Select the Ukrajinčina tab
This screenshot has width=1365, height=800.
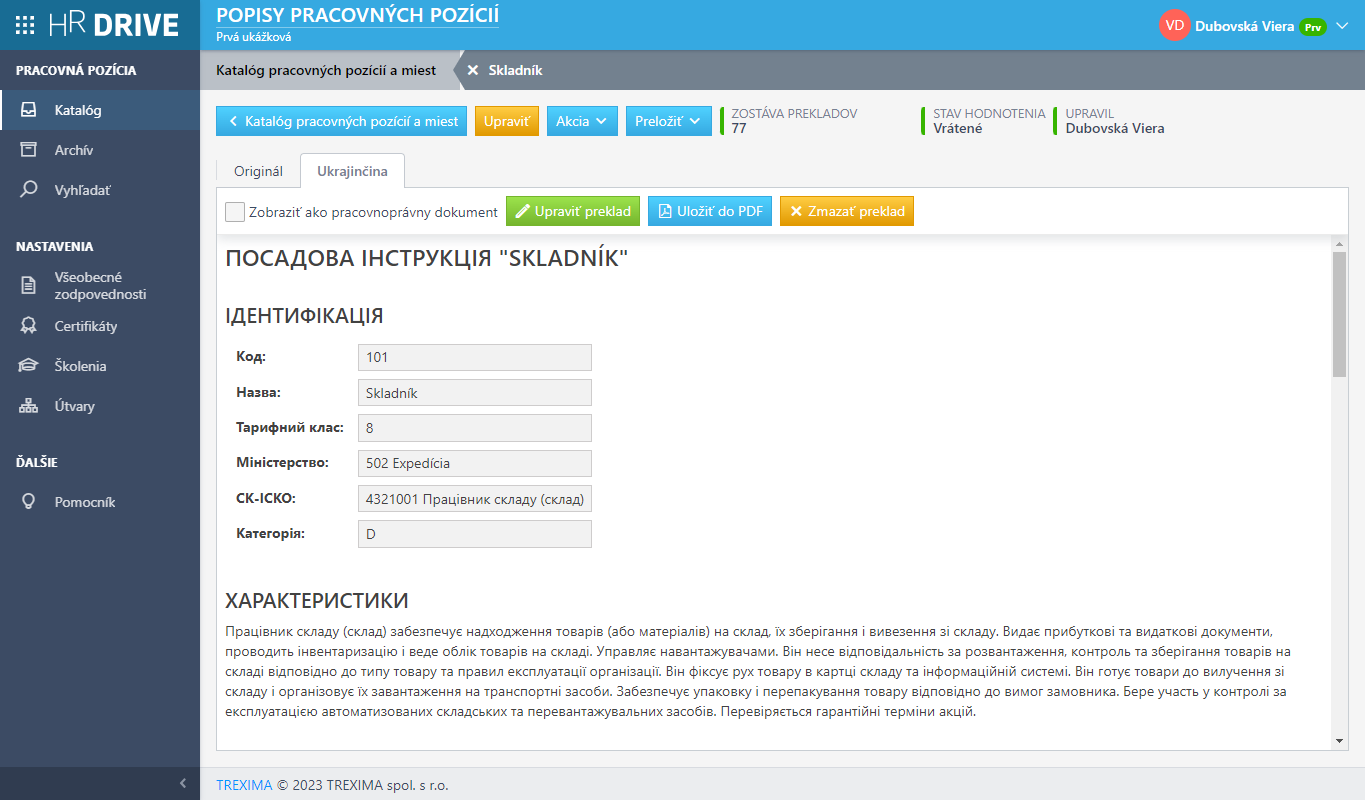(x=352, y=171)
